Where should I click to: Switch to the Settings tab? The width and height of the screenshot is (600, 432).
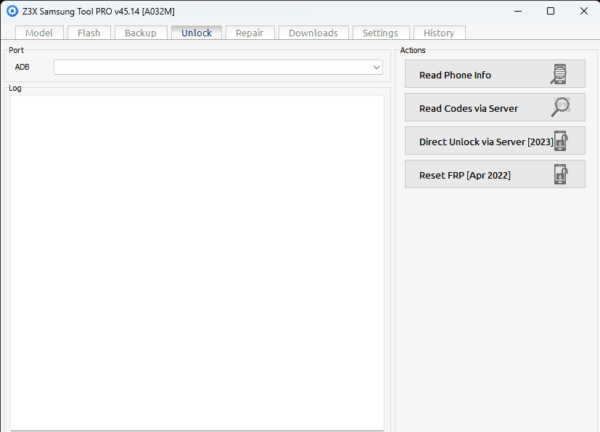pyautogui.click(x=380, y=33)
